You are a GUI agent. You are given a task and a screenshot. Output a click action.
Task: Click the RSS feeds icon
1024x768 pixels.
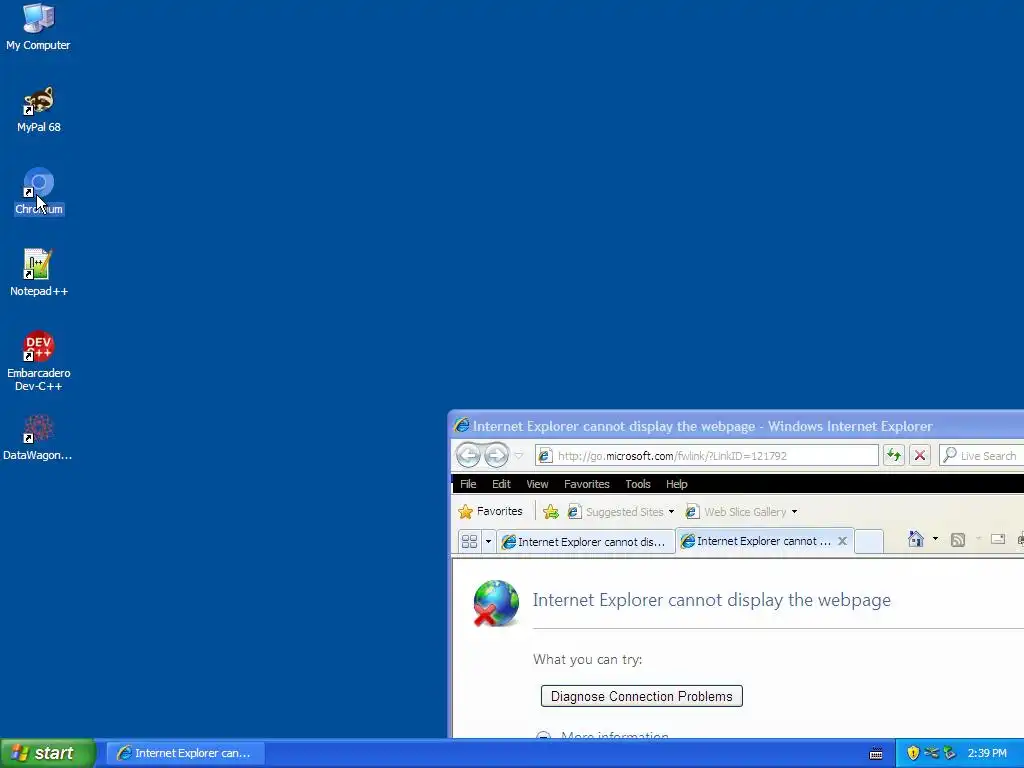click(957, 539)
